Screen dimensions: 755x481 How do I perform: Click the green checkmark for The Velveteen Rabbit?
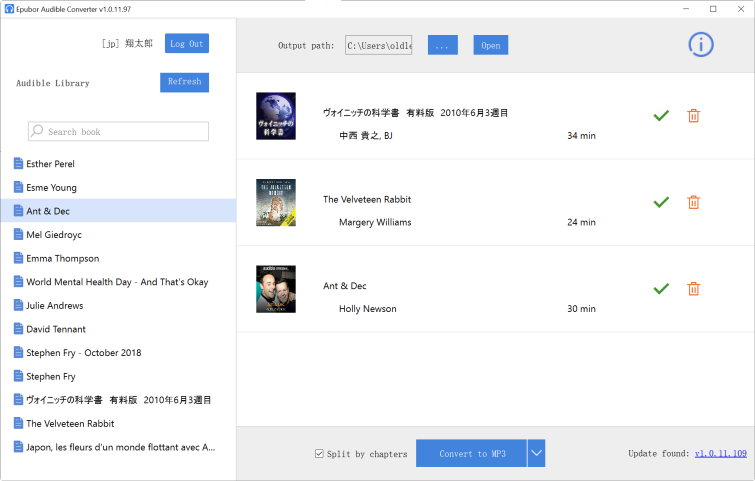[661, 202]
